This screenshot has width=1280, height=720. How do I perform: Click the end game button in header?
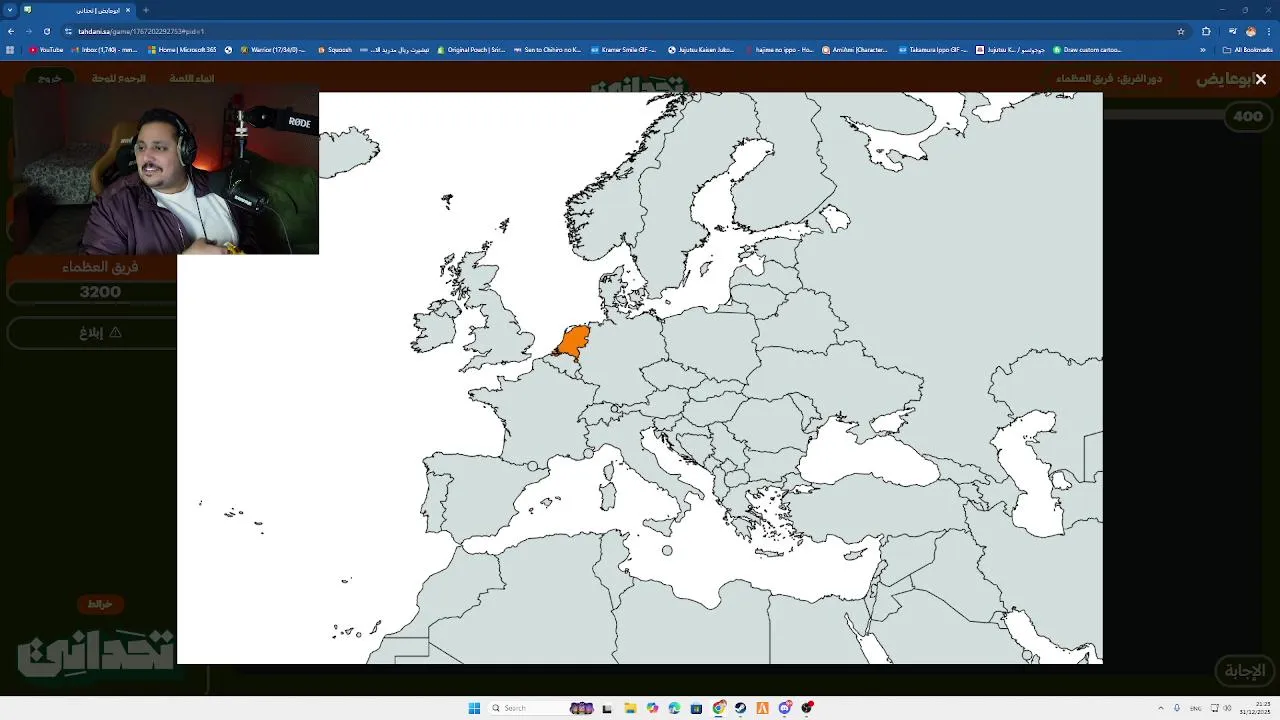click(191, 78)
